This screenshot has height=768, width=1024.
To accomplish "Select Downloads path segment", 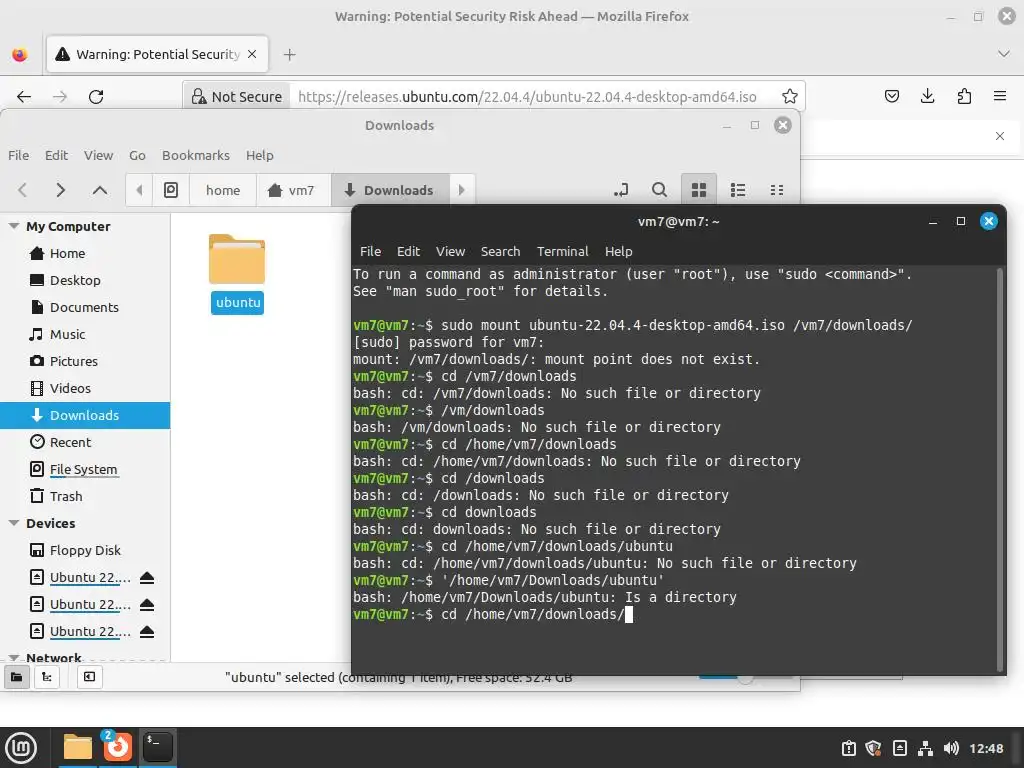I will [x=390, y=190].
